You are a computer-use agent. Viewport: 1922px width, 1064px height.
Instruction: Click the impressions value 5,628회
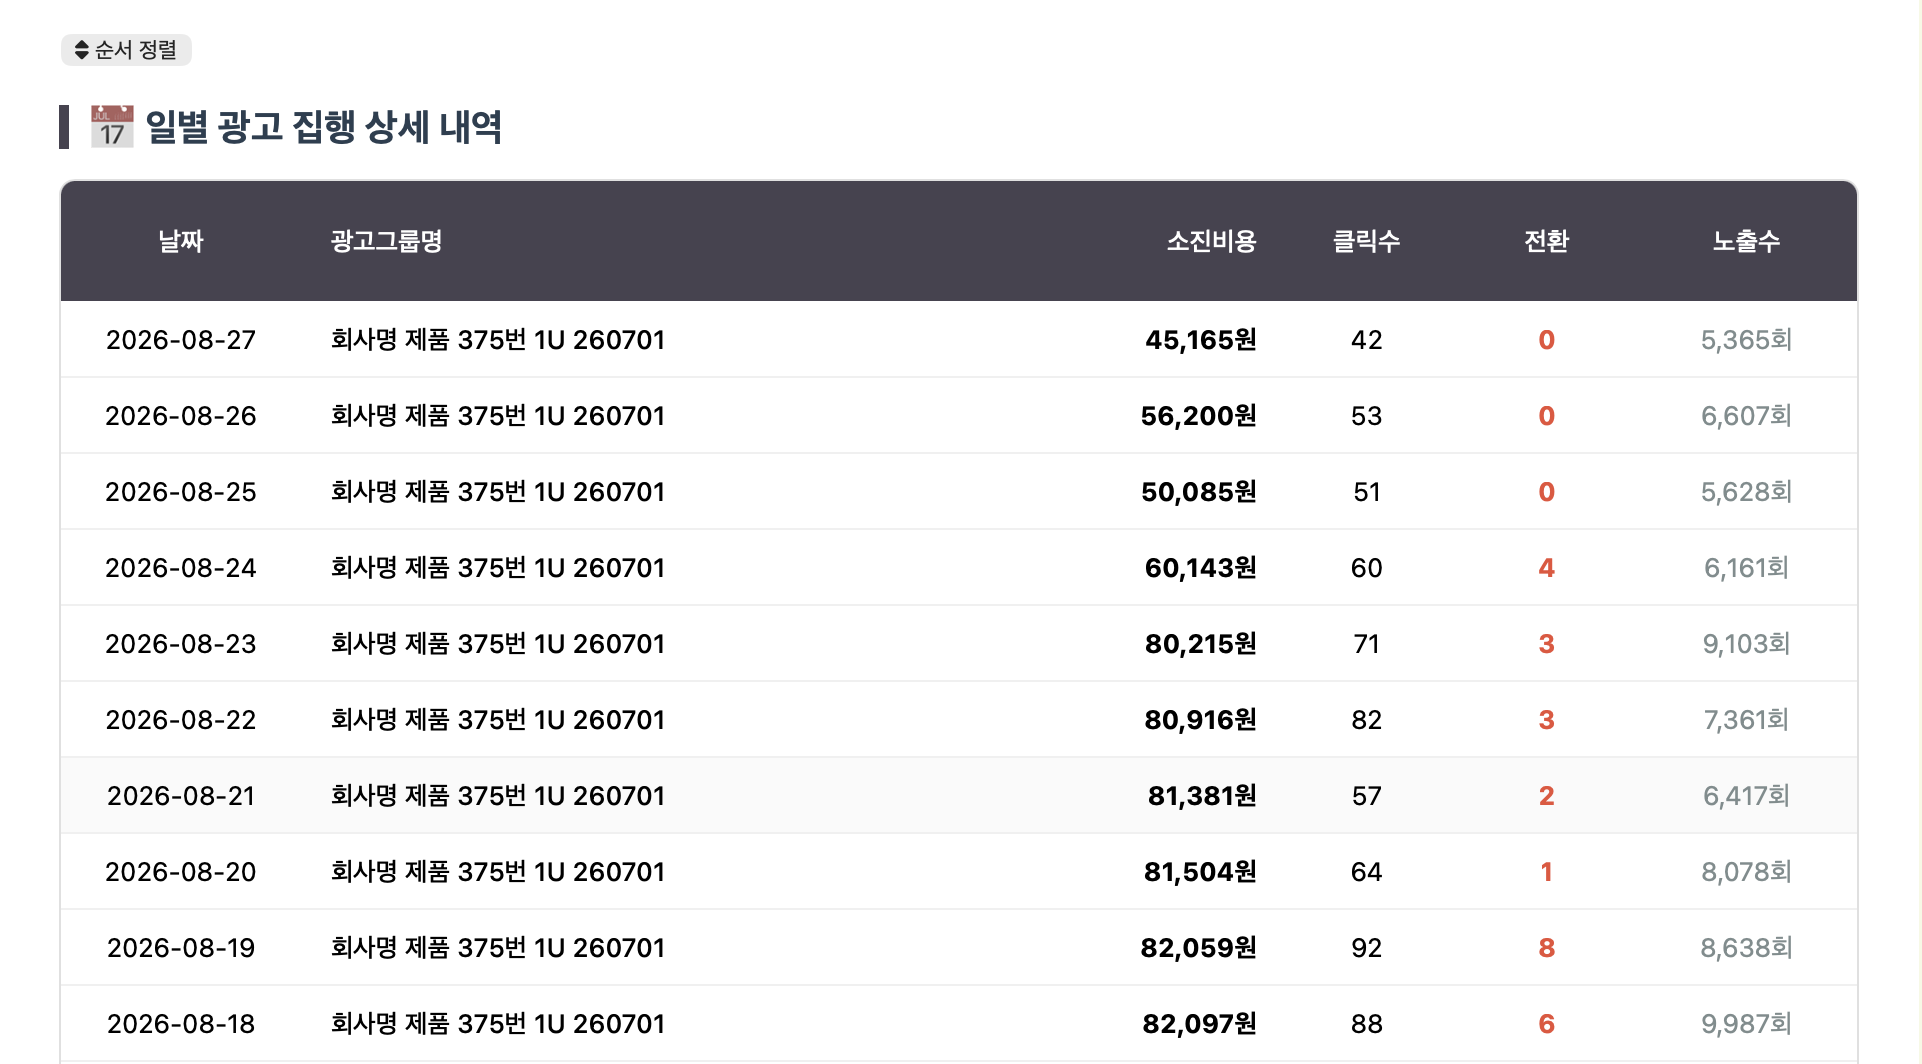pos(1746,492)
